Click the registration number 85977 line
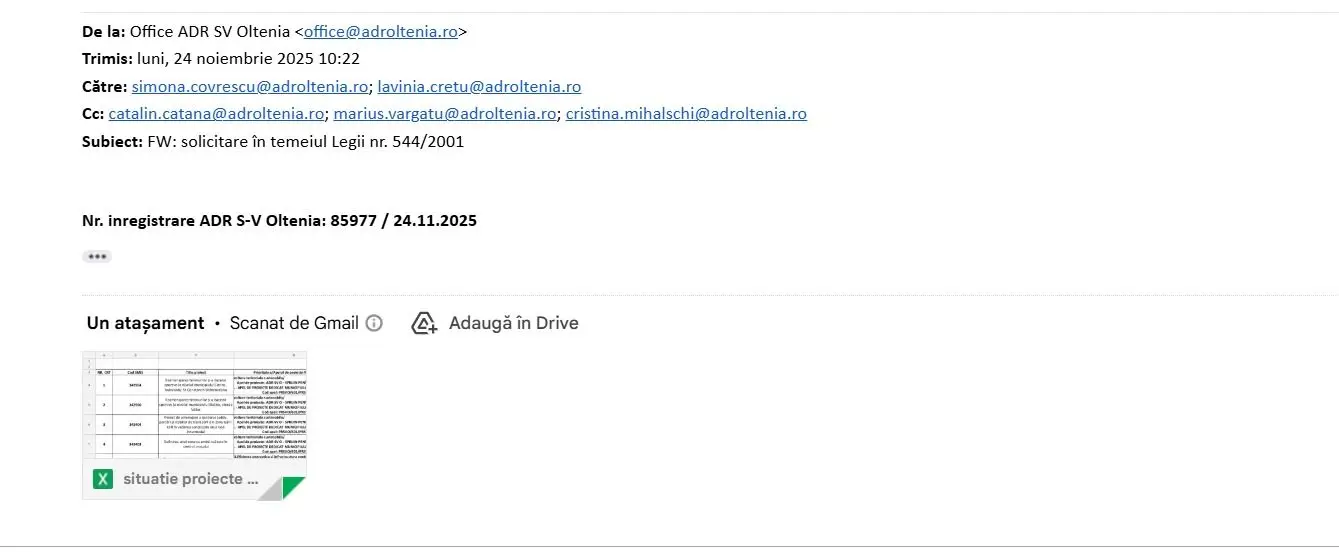Image resolution: width=1339 pixels, height=552 pixels. (279, 221)
